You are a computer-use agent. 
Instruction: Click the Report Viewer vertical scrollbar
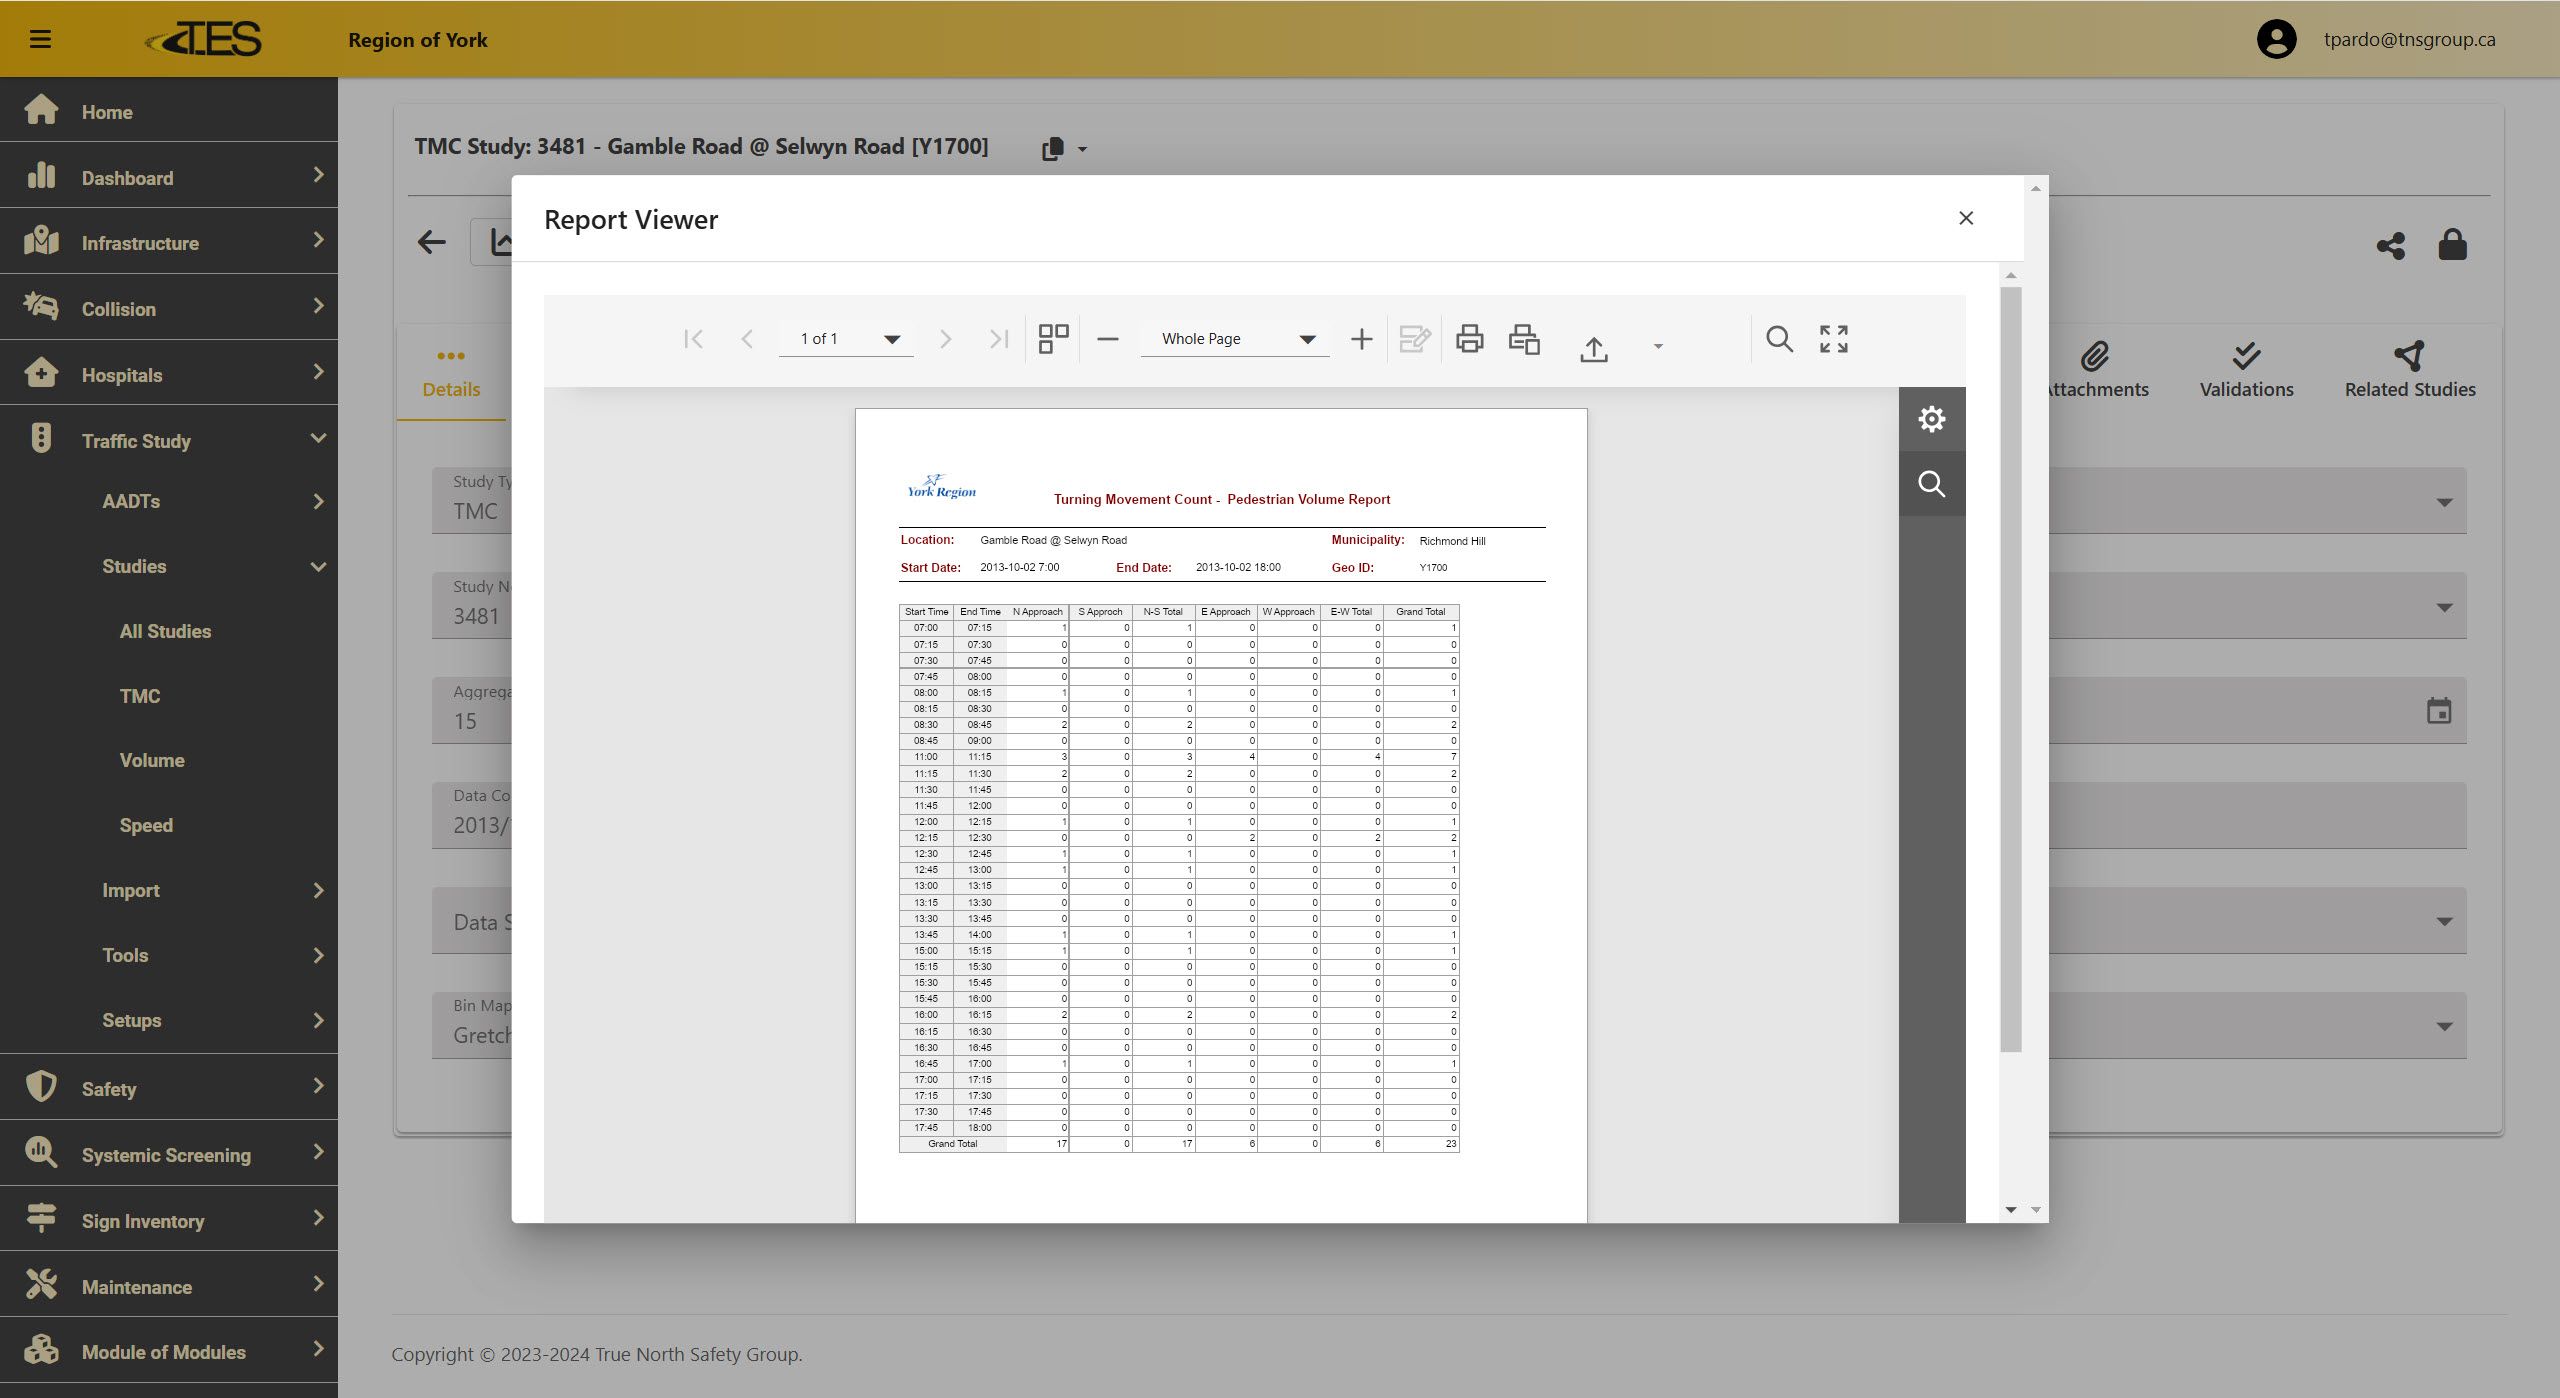[x=2010, y=668]
